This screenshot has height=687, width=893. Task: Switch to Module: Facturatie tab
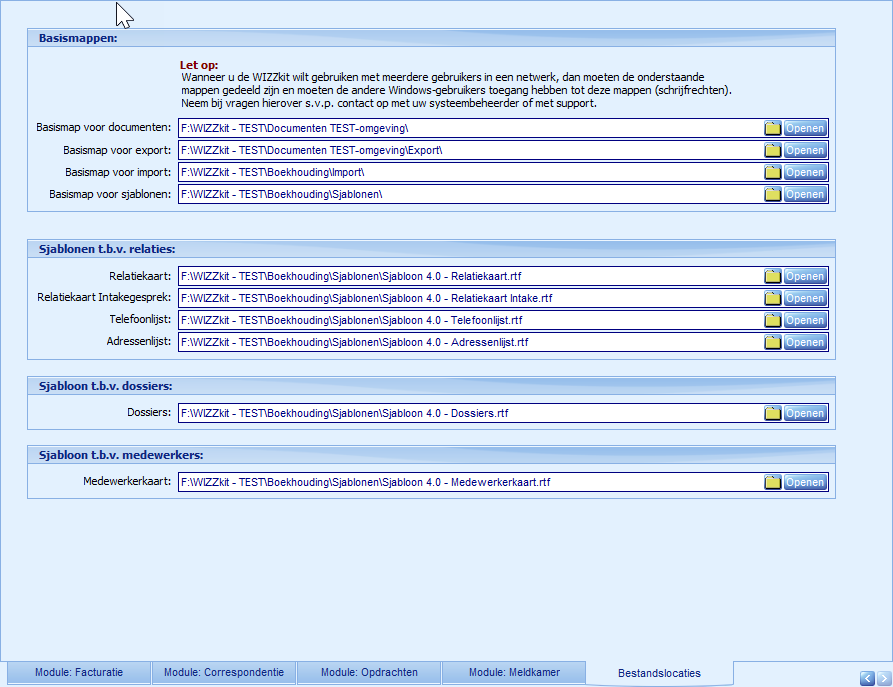pos(79,673)
